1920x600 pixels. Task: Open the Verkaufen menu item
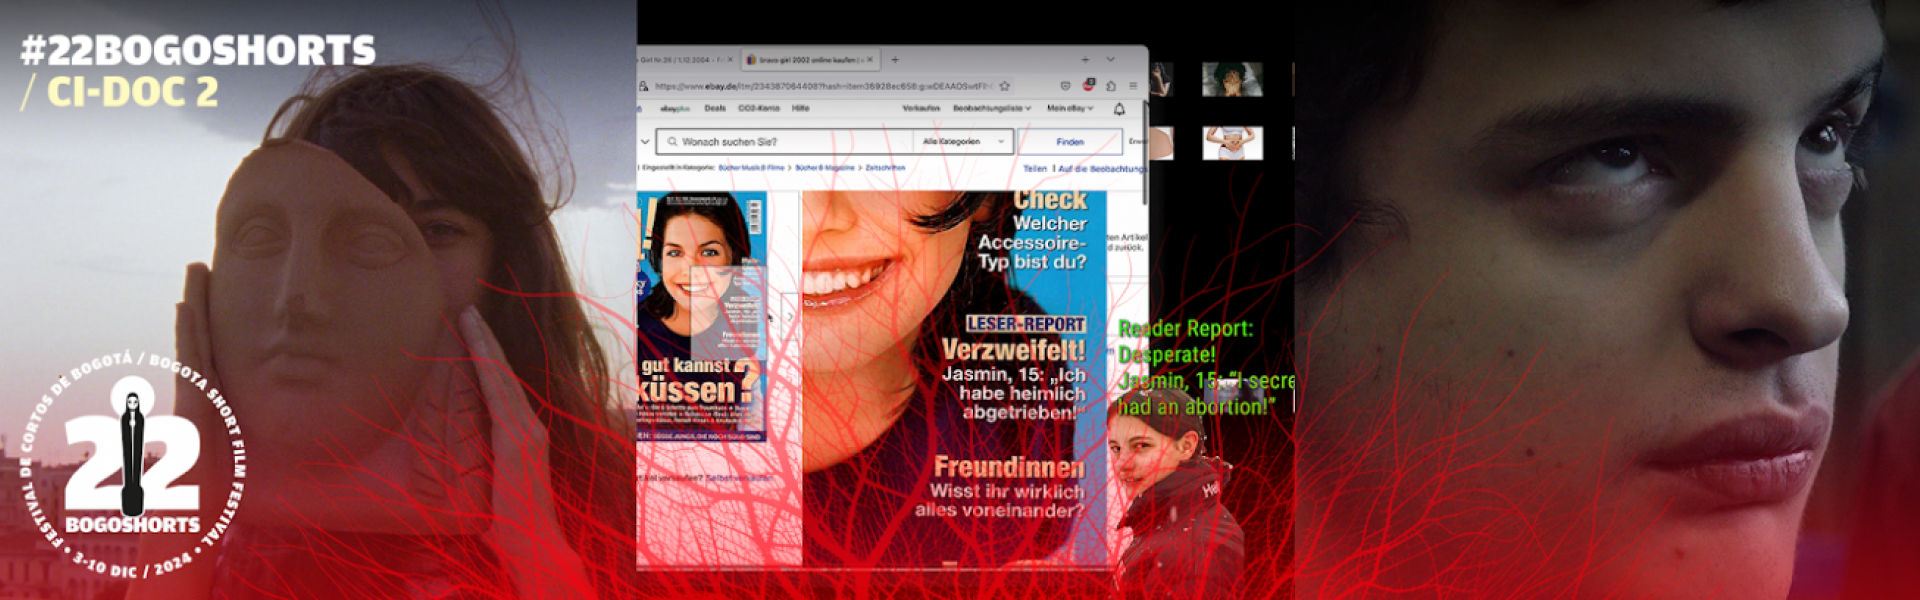tap(921, 108)
